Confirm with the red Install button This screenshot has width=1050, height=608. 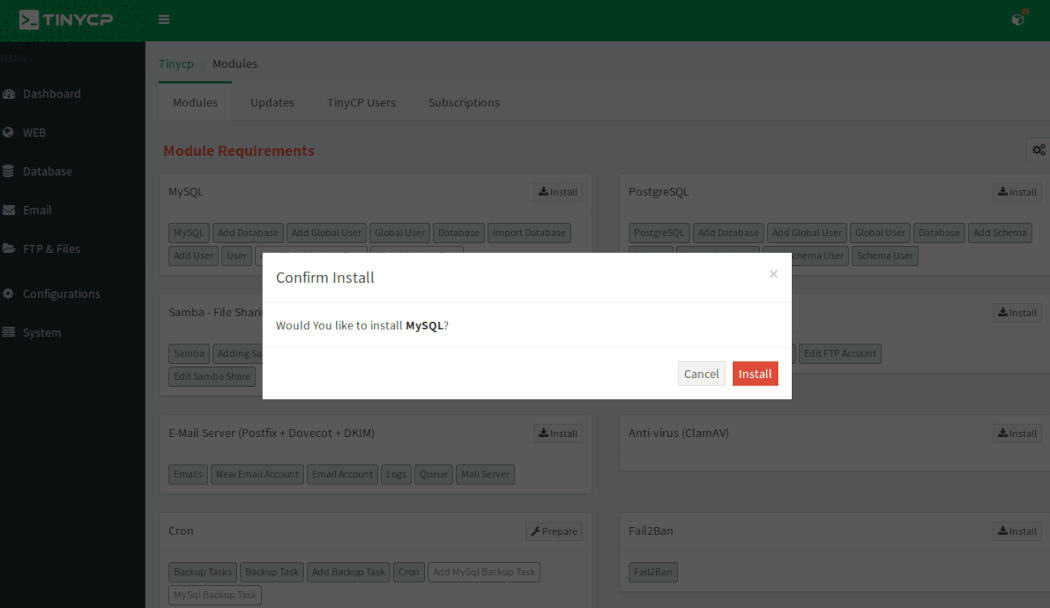pyautogui.click(x=755, y=374)
